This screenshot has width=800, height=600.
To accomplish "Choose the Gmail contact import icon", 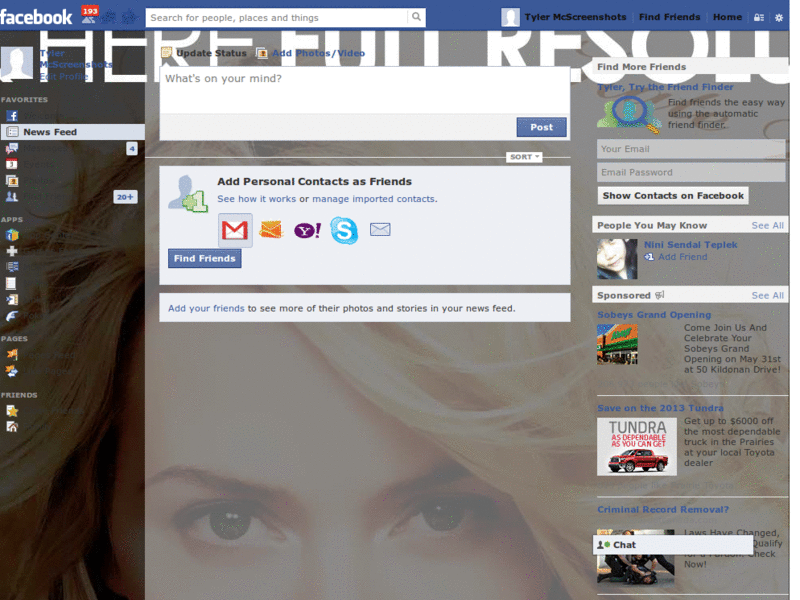I will click(235, 230).
